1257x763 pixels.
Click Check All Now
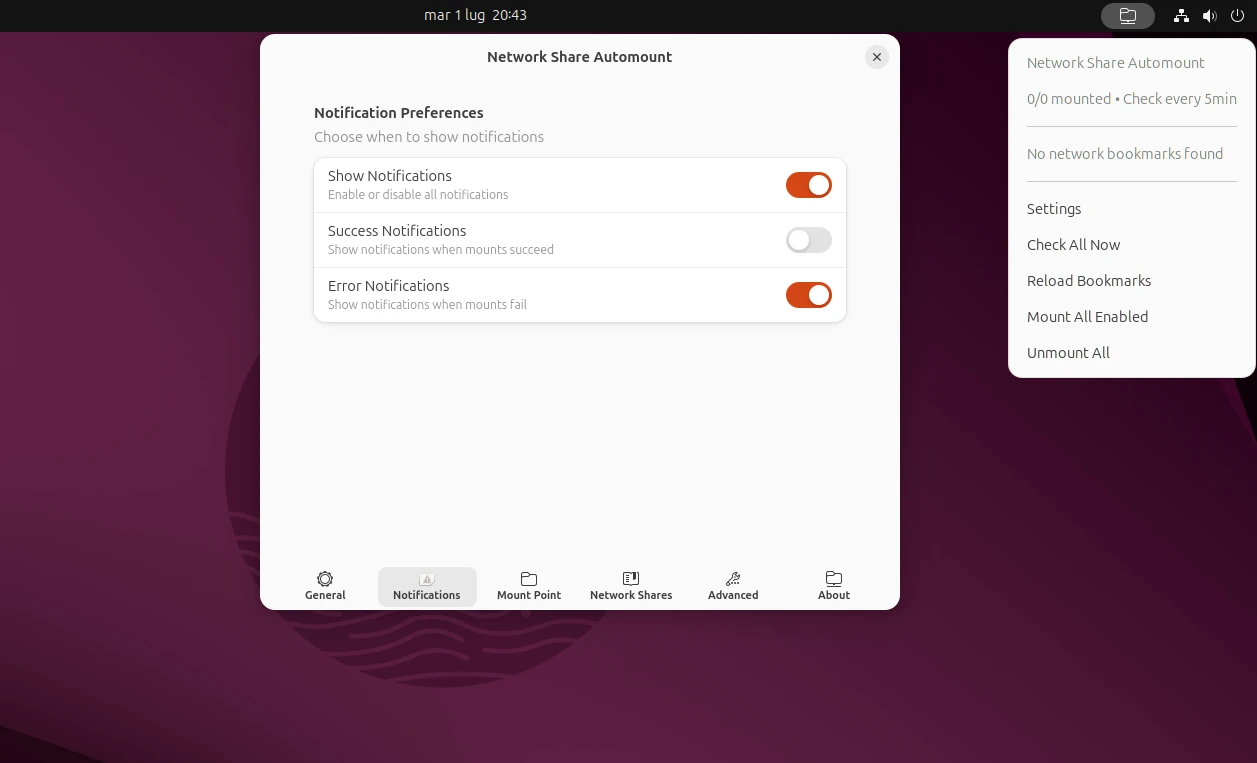(1073, 245)
